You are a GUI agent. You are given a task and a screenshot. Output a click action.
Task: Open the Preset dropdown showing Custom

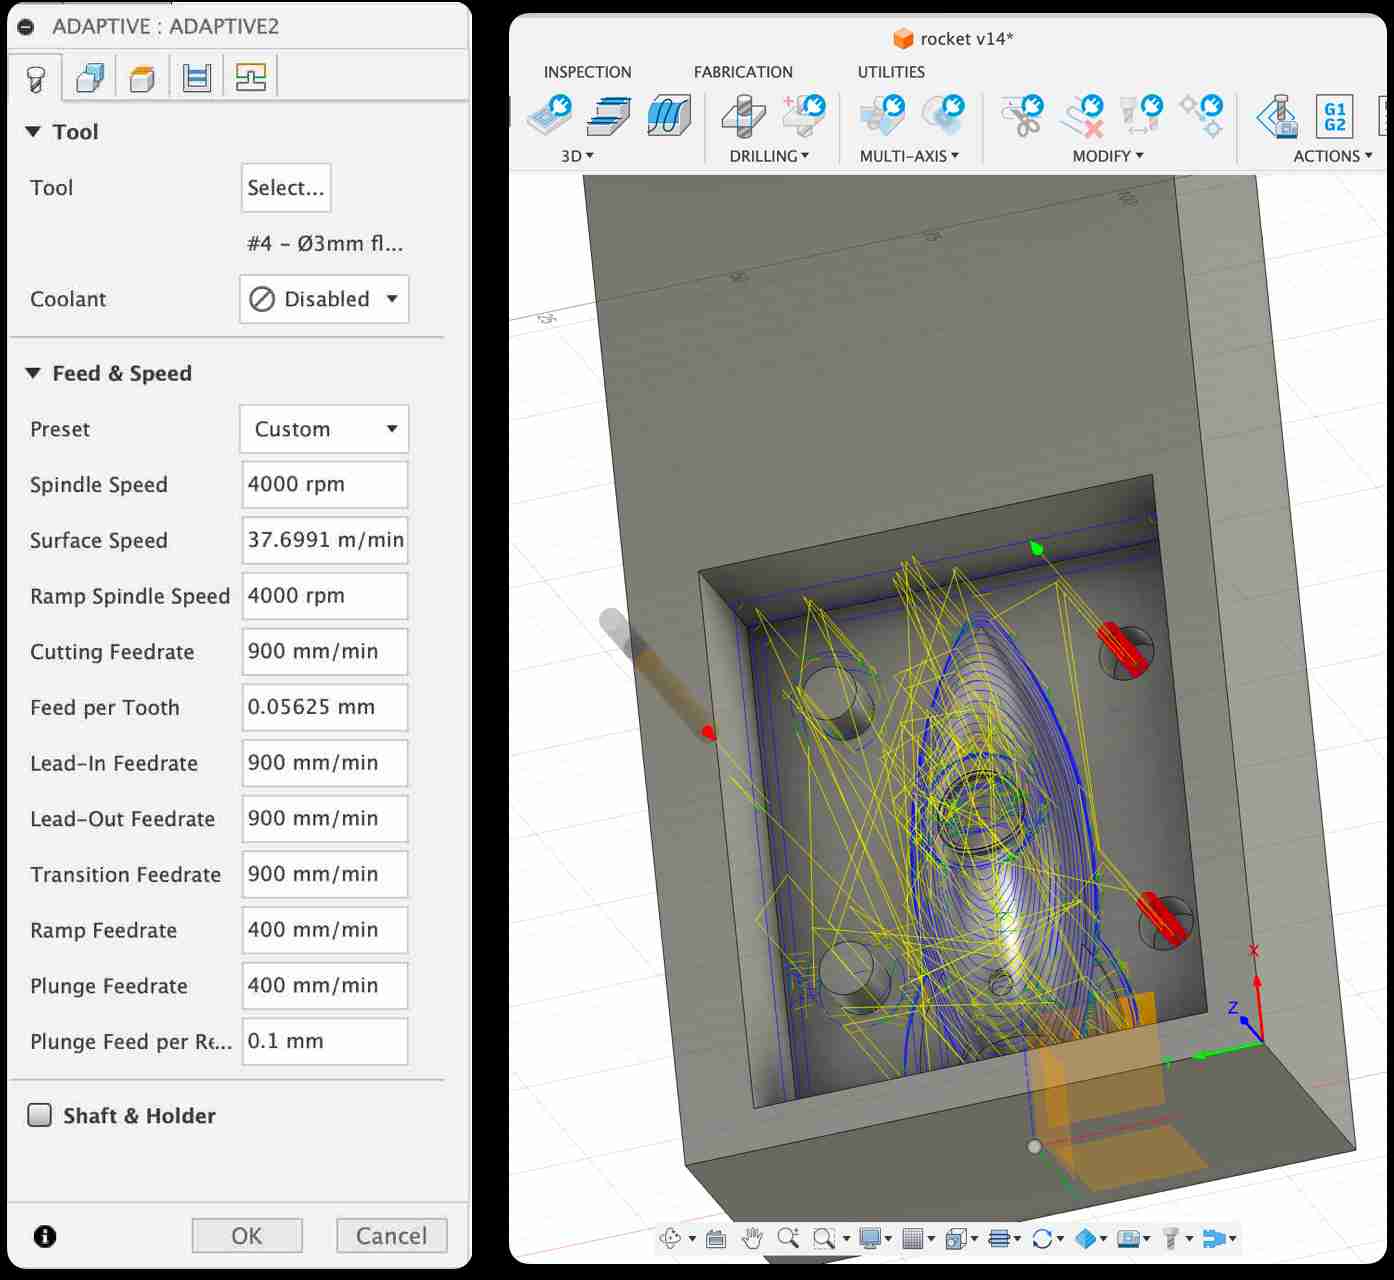click(x=324, y=429)
